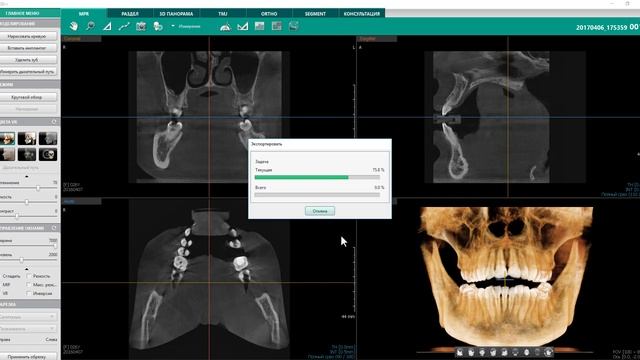Select third VR preset thumbnail in top row
The width and height of the screenshot is (640, 360).
[48, 138]
